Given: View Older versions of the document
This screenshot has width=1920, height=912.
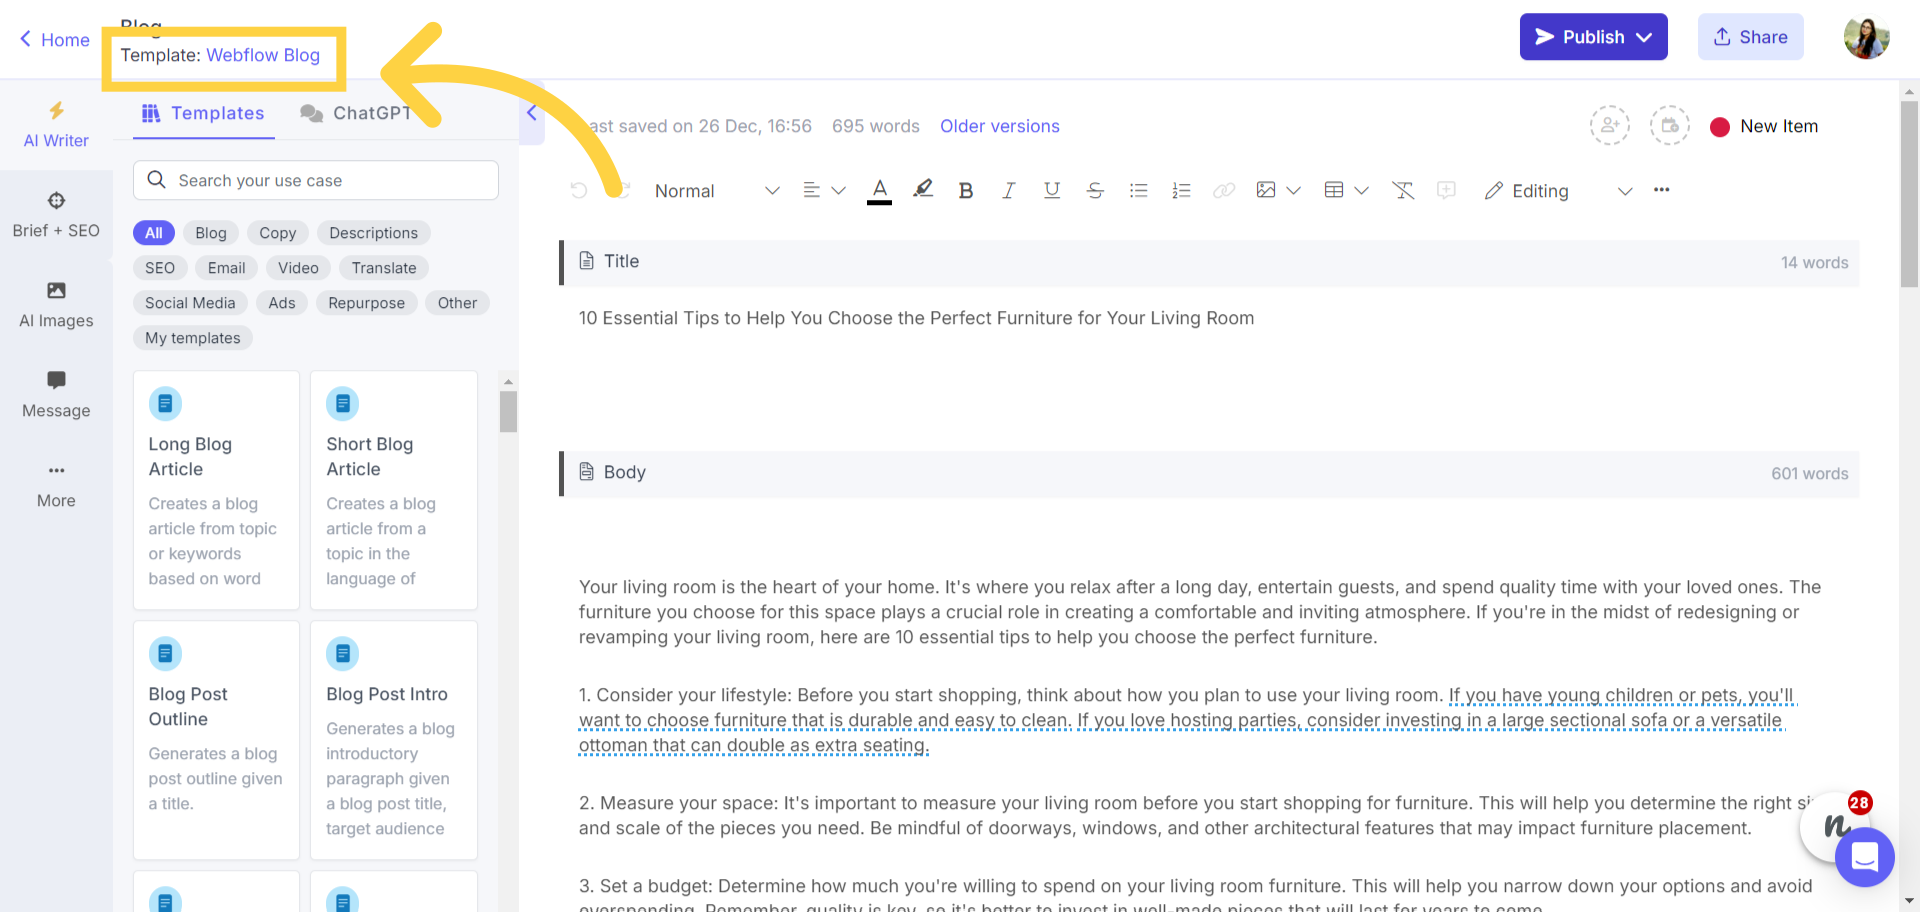Looking at the screenshot, I should click(999, 126).
